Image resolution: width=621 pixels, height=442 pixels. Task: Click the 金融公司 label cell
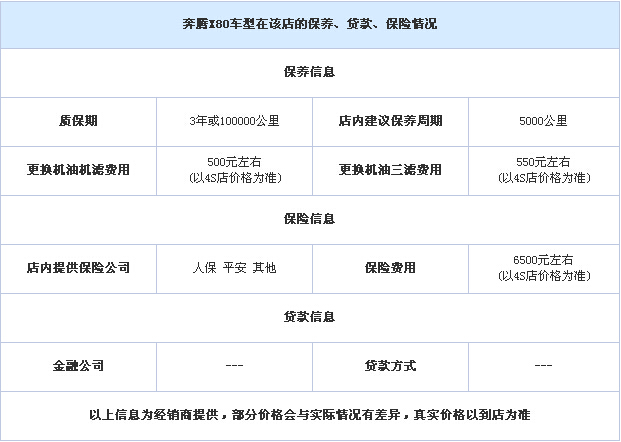pyautogui.click(x=78, y=366)
